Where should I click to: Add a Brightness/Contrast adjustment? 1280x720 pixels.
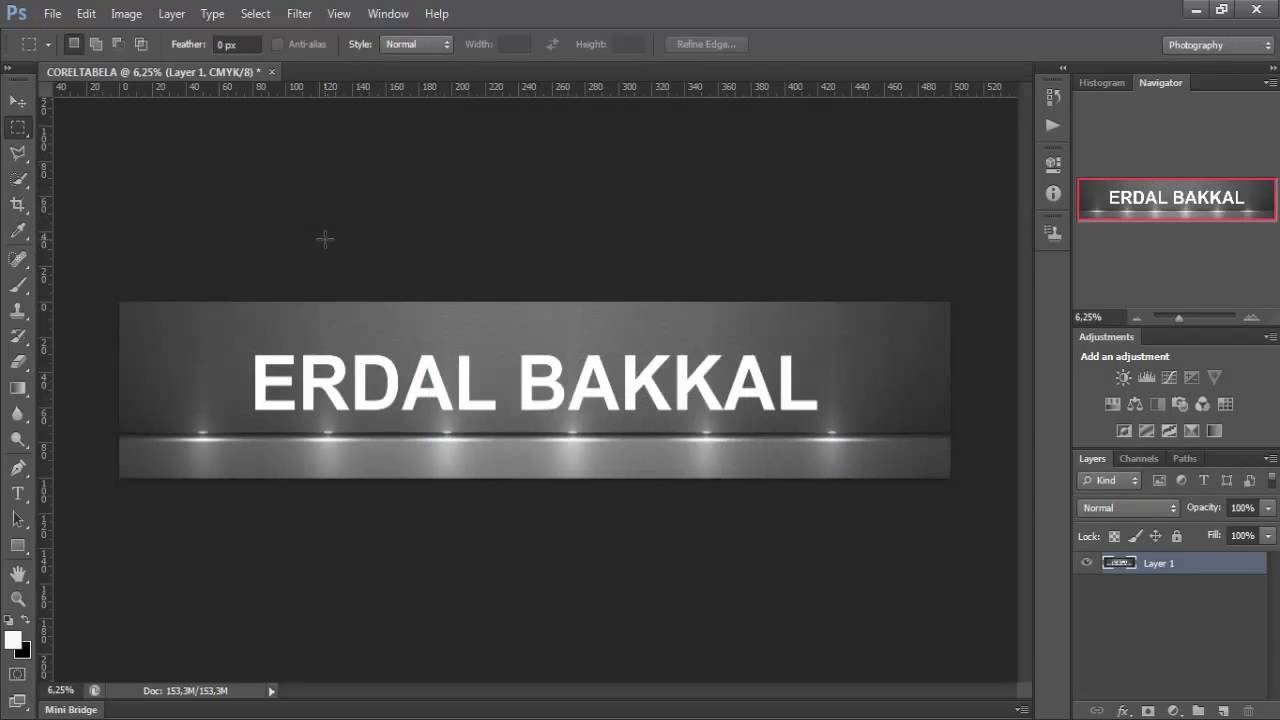1123,377
